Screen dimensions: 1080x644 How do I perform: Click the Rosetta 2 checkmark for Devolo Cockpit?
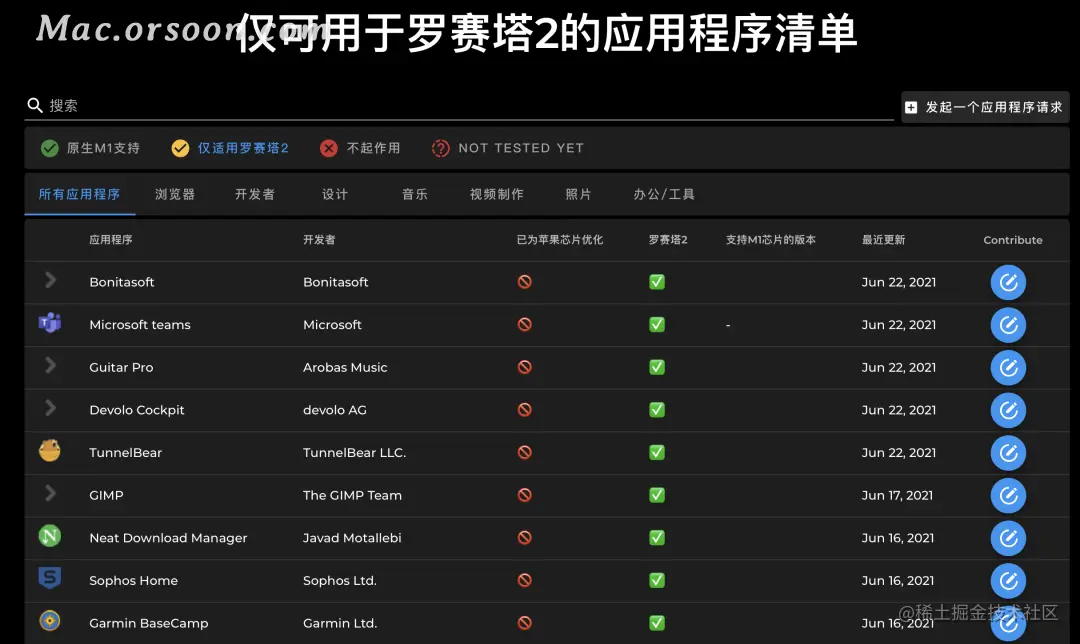pyautogui.click(x=657, y=410)
